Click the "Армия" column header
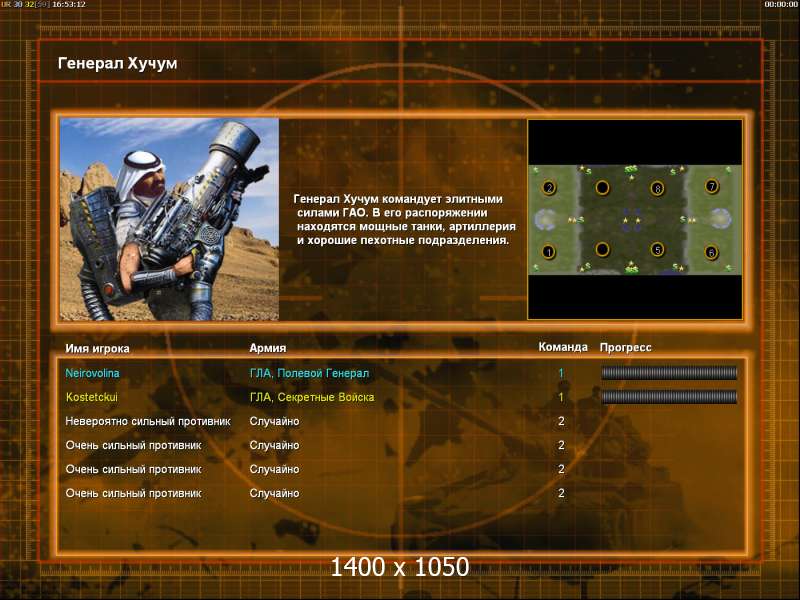Viewport: 800px width, 600px height. pos(268,348)
